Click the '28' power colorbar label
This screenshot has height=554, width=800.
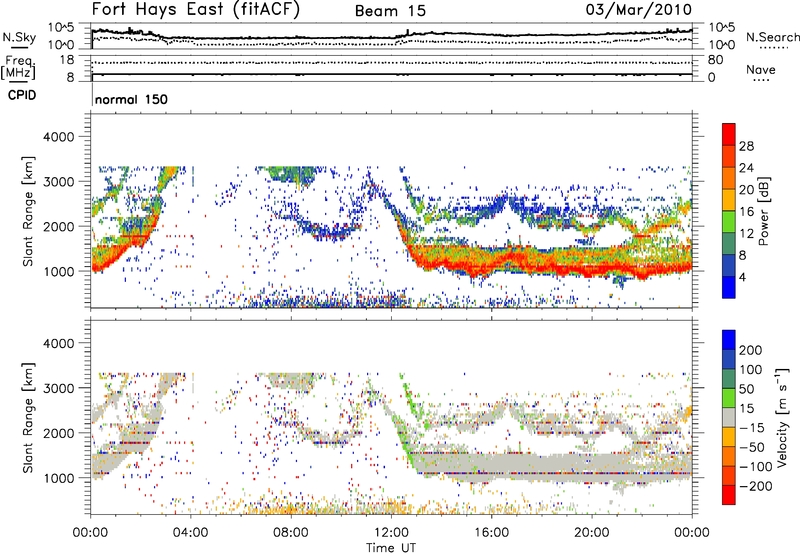click(x=746, y=146)
